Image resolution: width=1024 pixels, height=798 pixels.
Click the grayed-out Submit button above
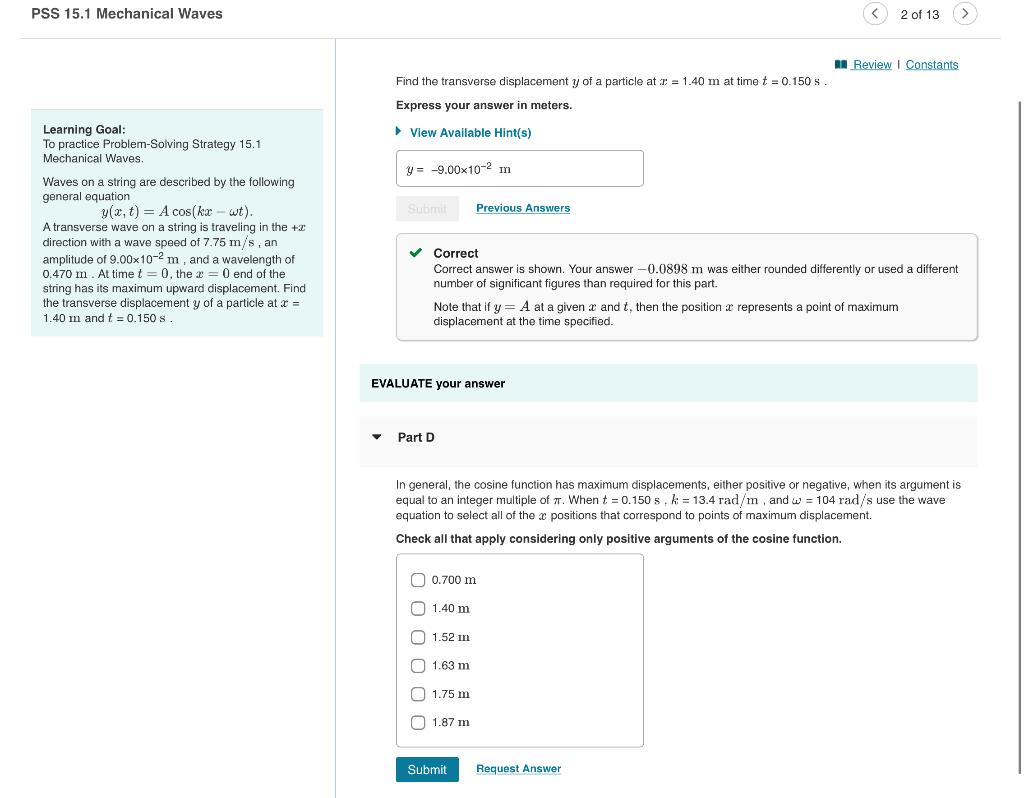pos(427,208)
